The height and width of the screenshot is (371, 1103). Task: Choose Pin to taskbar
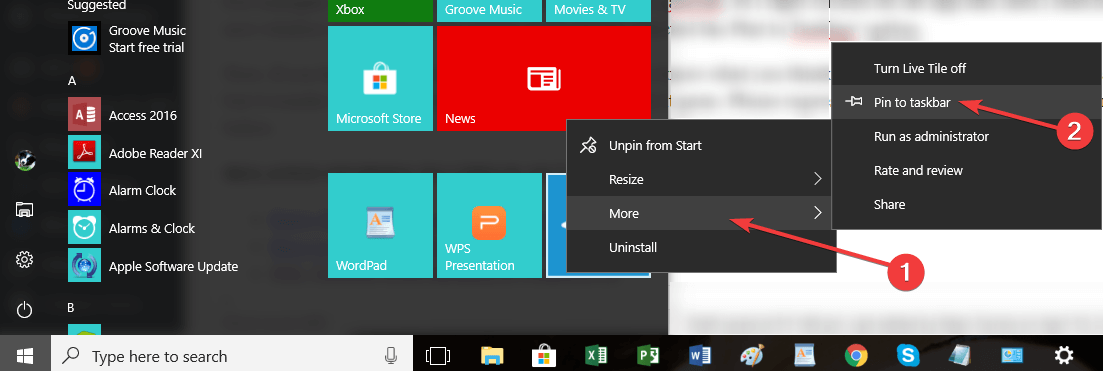point(967,103)
